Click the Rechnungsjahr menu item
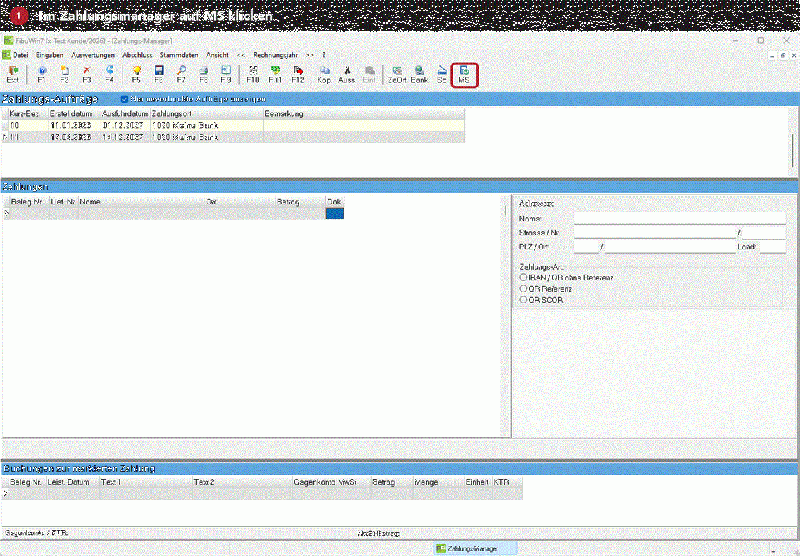The width and height of the screenshot is (800, 556). [x=276, y=55]
